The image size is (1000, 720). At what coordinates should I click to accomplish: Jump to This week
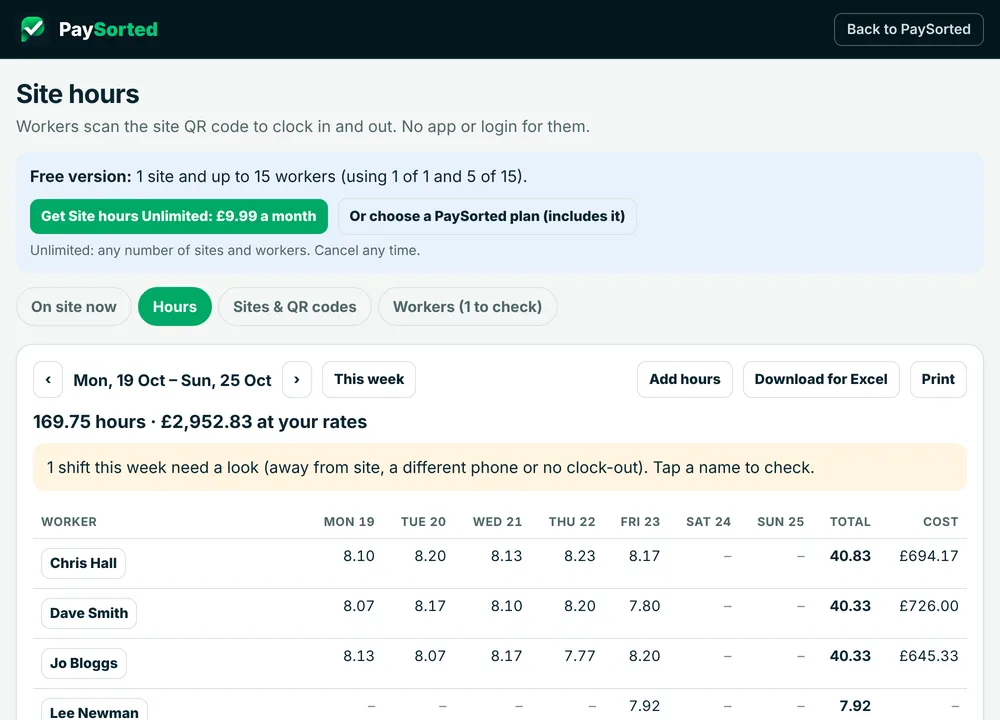[369, 379]
